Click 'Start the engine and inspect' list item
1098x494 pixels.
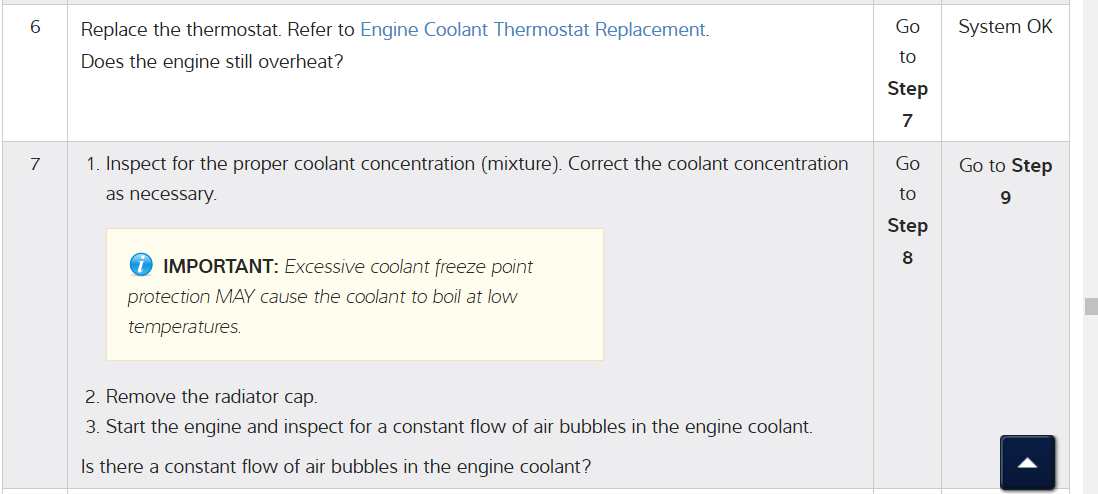[x=458, y=427]
